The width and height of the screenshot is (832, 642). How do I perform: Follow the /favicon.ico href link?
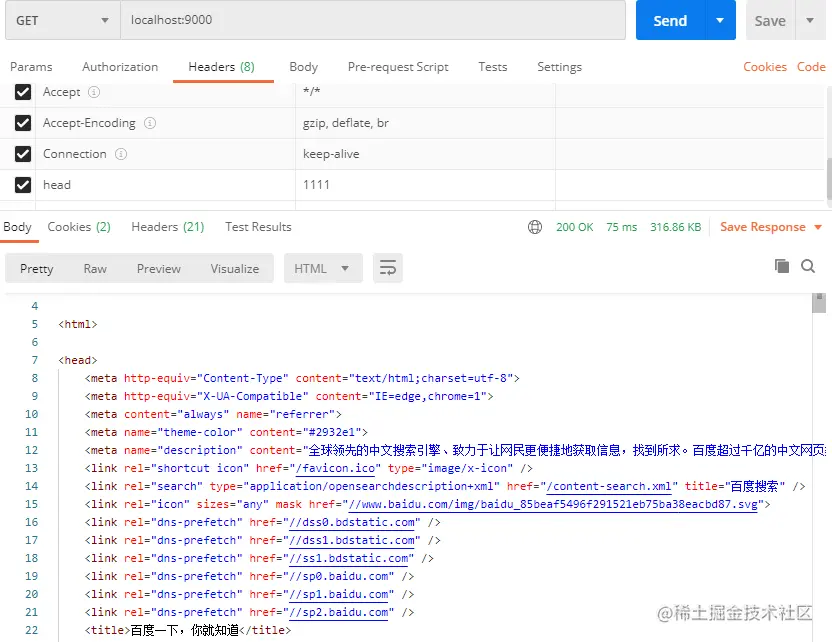pos(337,469)
